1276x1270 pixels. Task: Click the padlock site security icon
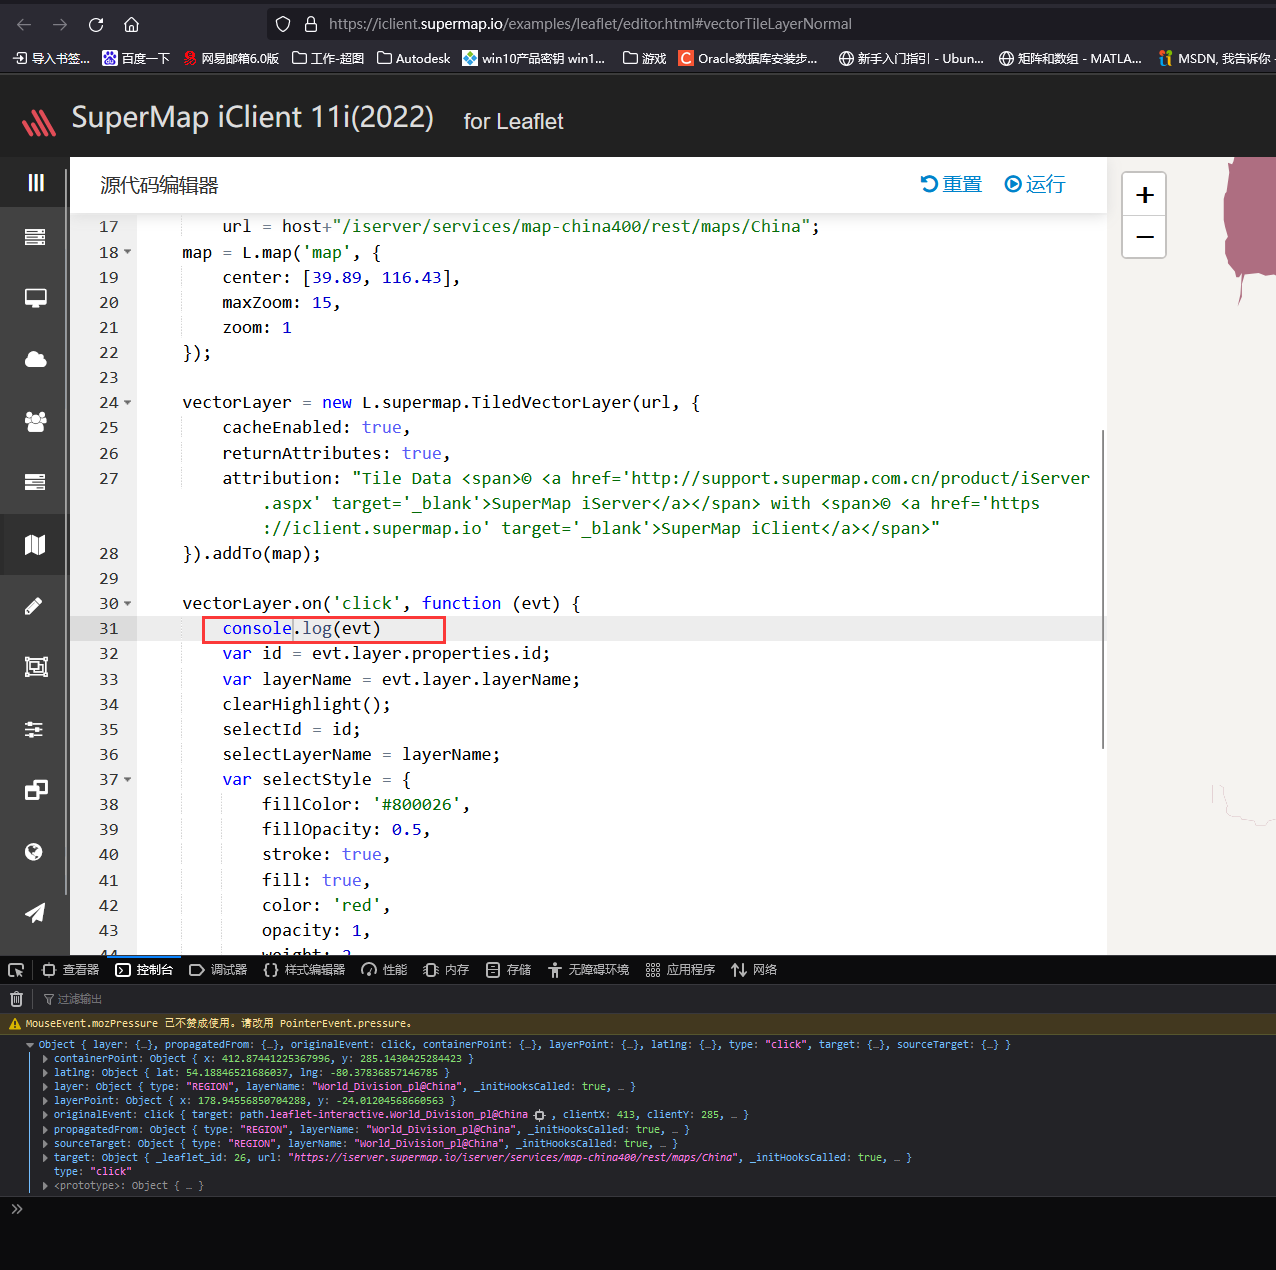311,24
